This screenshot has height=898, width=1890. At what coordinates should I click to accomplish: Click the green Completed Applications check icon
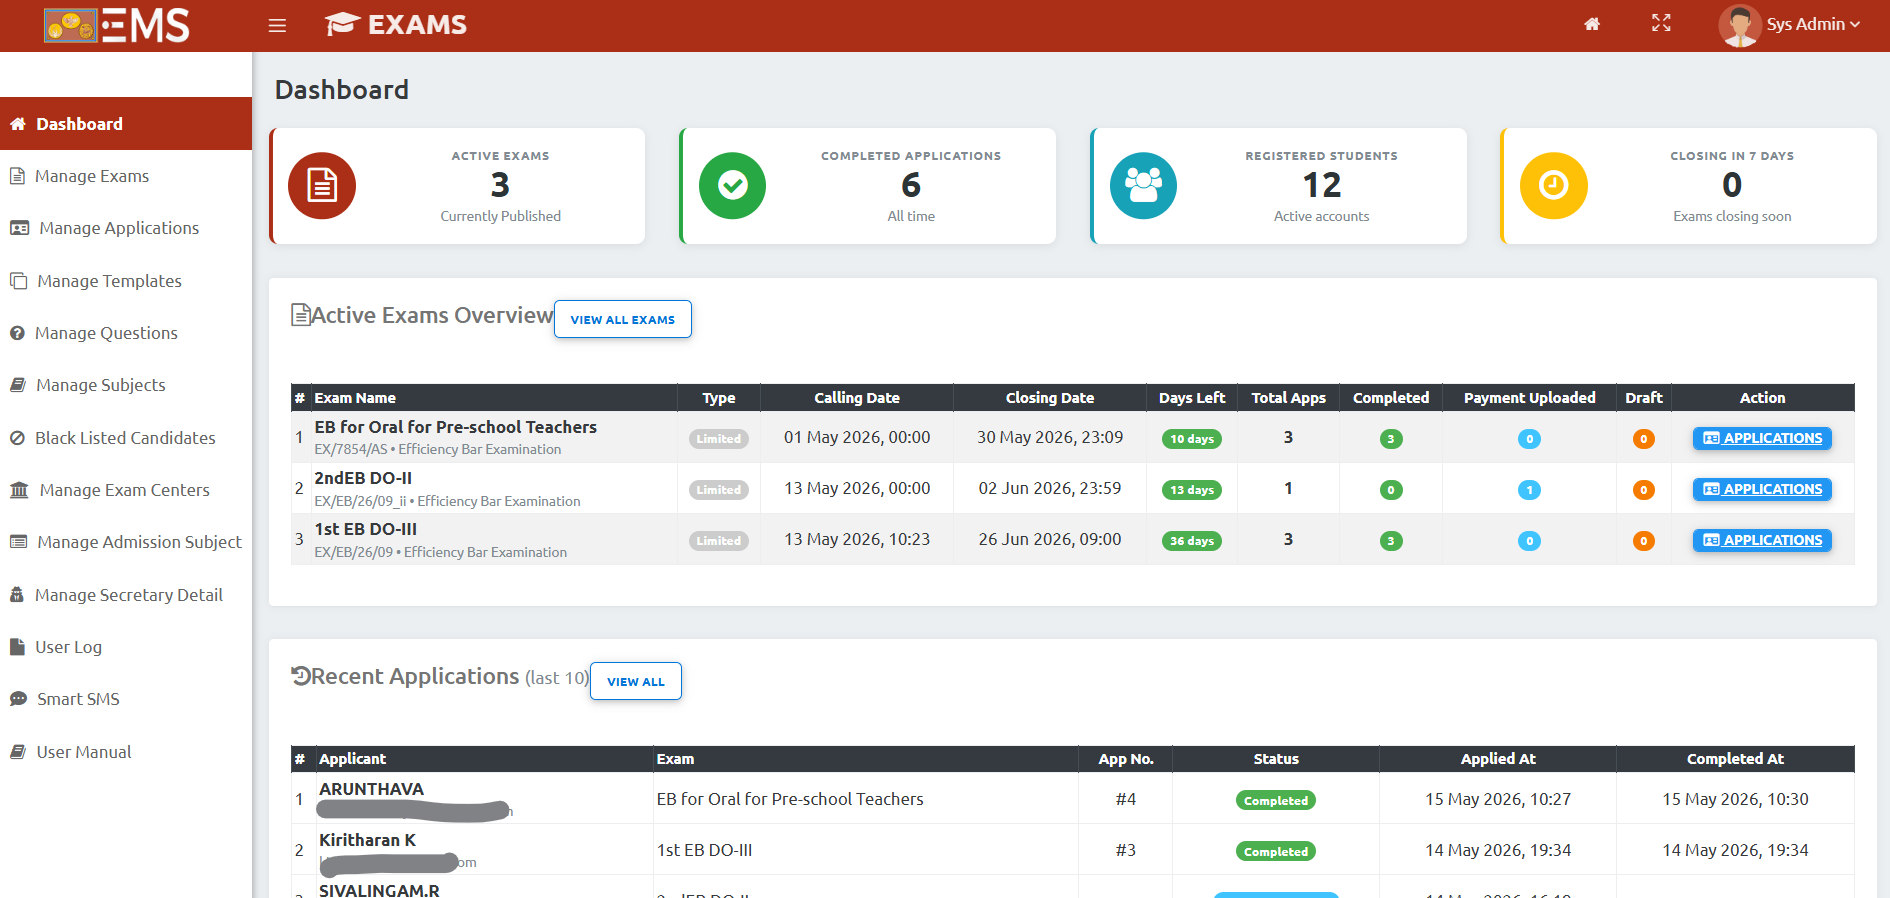click(733, 186)
